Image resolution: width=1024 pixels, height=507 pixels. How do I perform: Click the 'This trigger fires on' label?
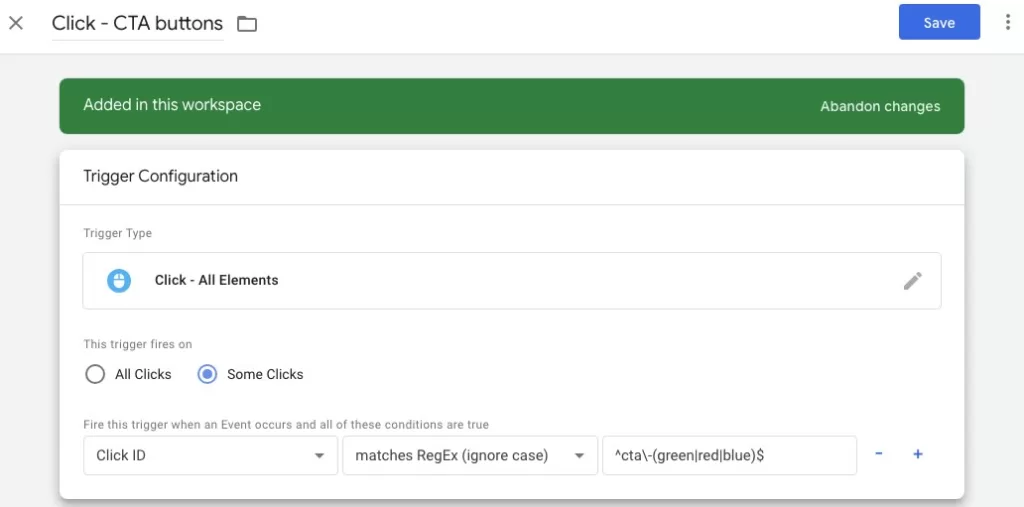137,344
